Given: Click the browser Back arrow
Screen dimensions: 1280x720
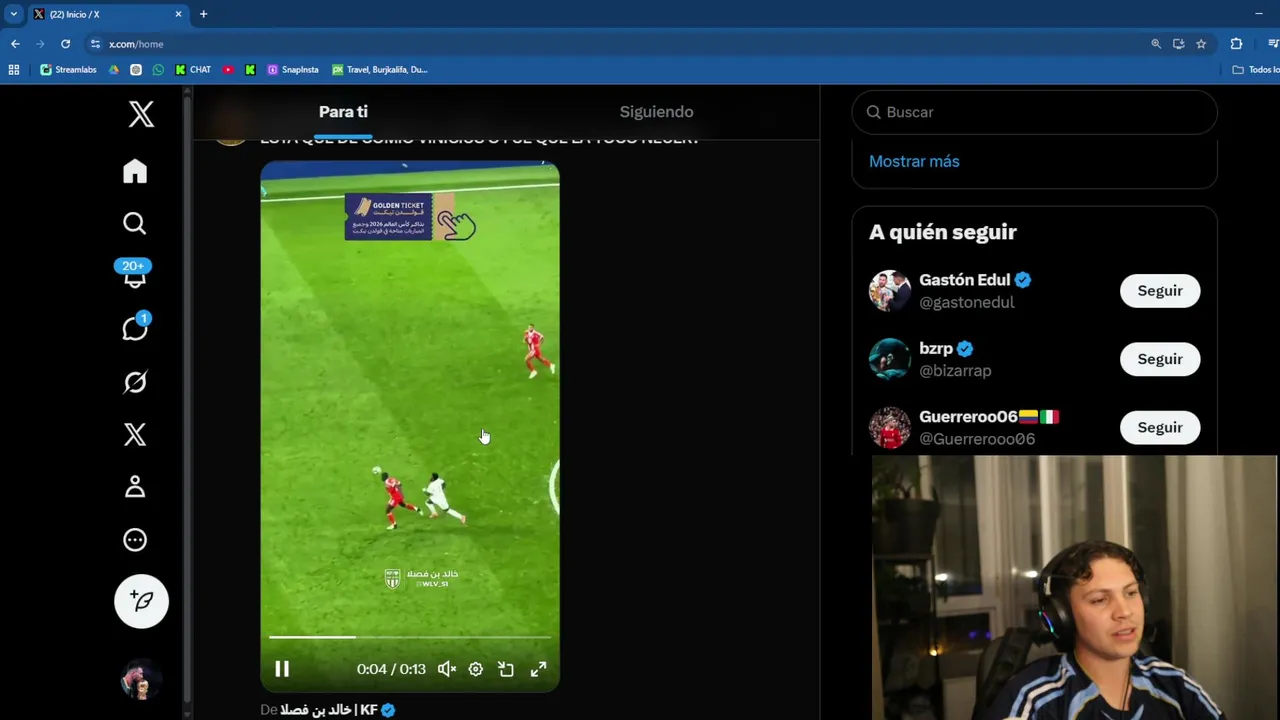Looking at the screenshot, I should point(15,44).
